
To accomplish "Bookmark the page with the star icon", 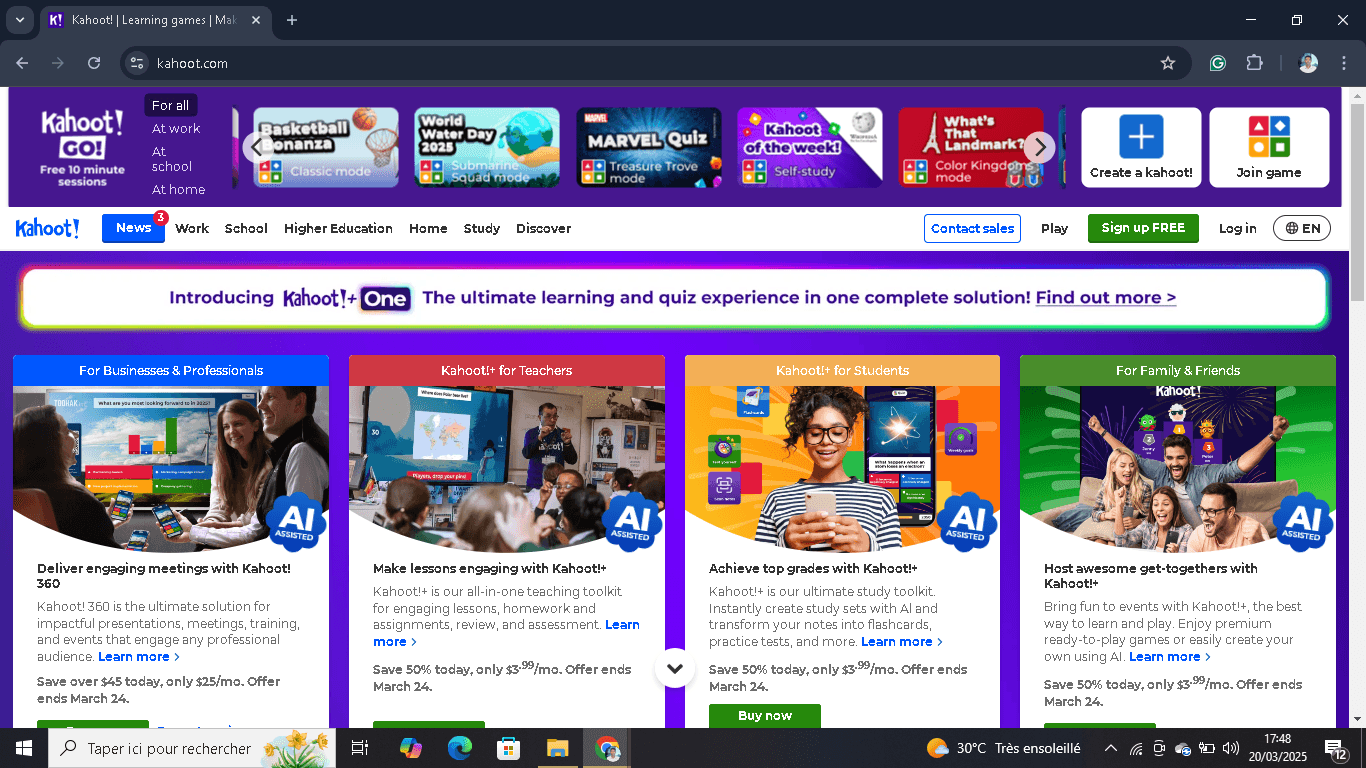I will 1167,62.
